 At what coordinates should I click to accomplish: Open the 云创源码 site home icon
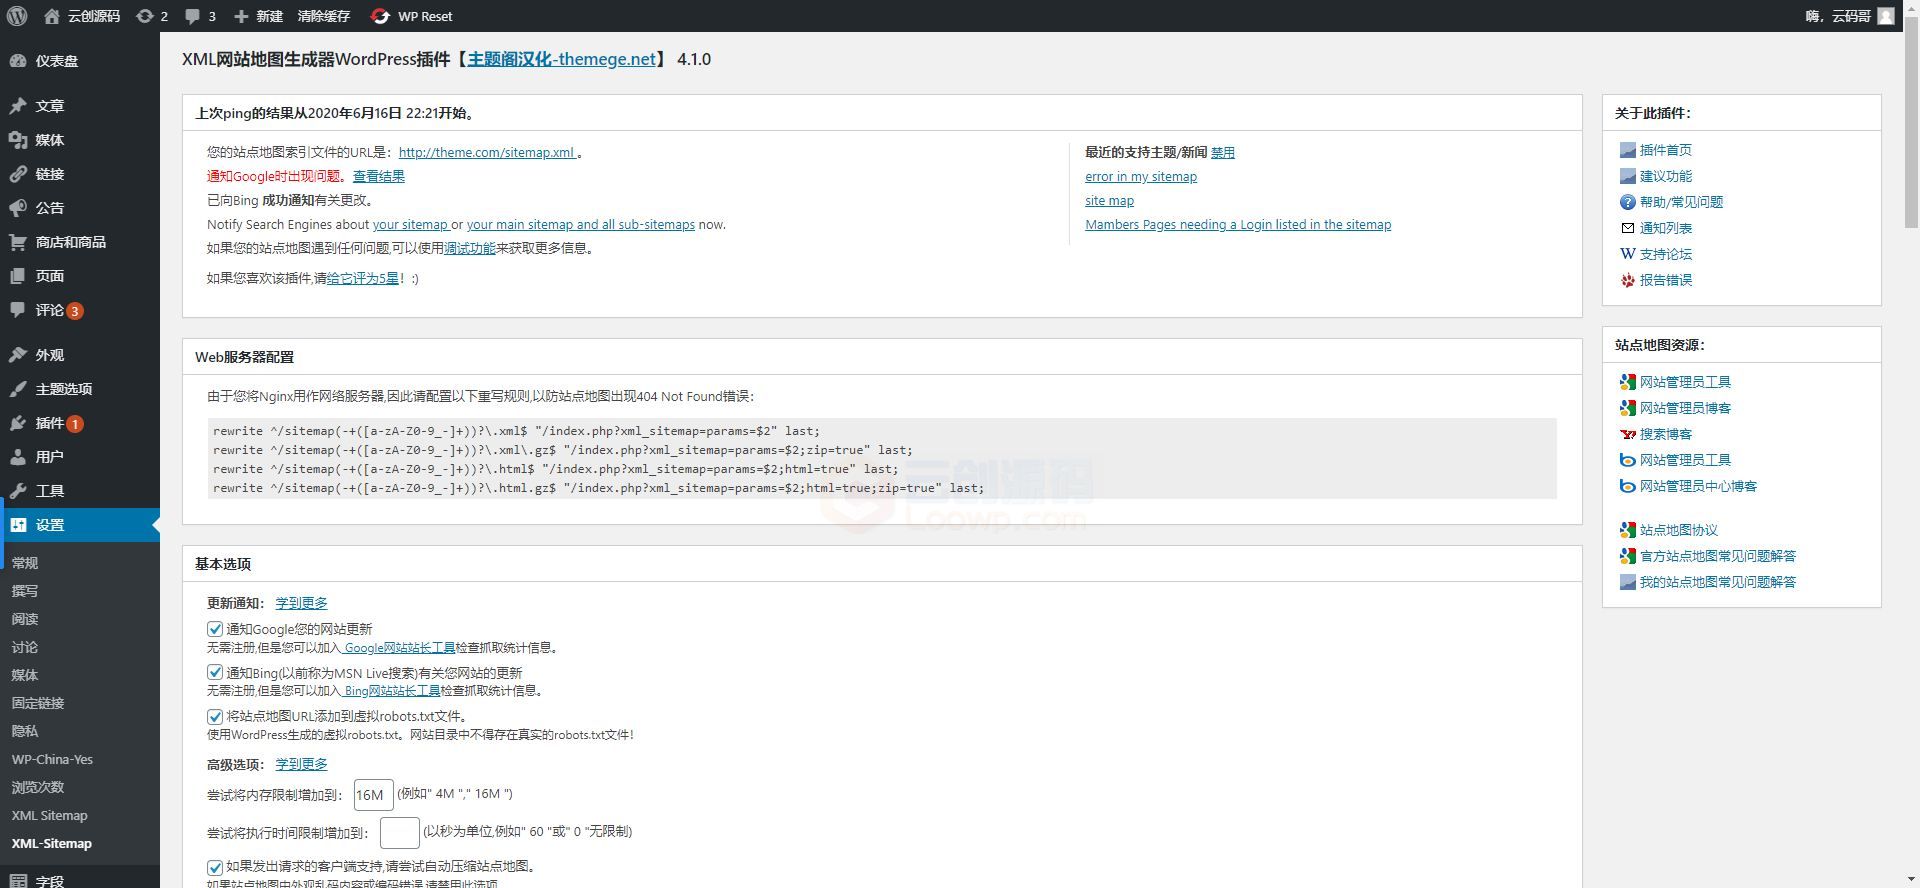(52, 16)
